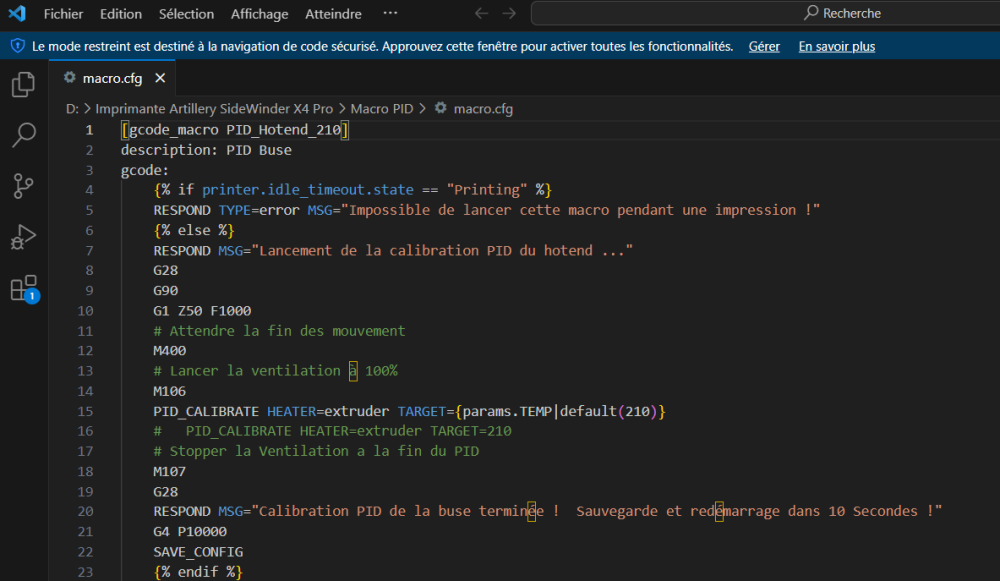Click the VS Code logo icon
Viewport: 1000px width, 581px height.
pyautogui.click(x=17, y=14)
